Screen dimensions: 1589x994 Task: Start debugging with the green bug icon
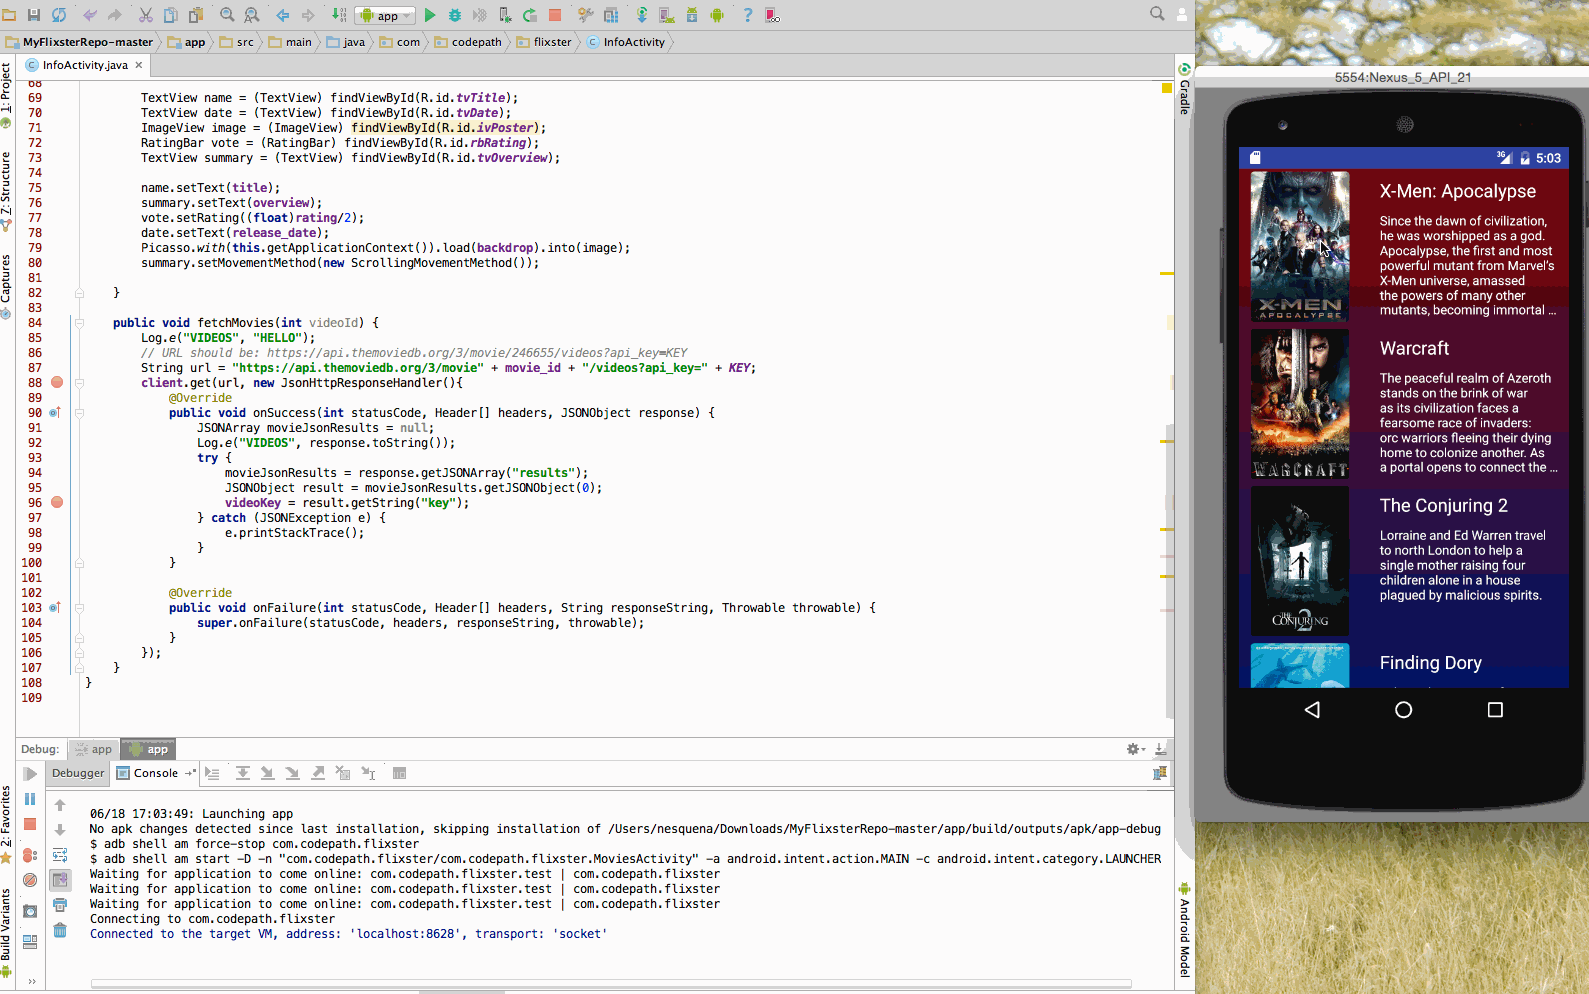pos(455,15)
